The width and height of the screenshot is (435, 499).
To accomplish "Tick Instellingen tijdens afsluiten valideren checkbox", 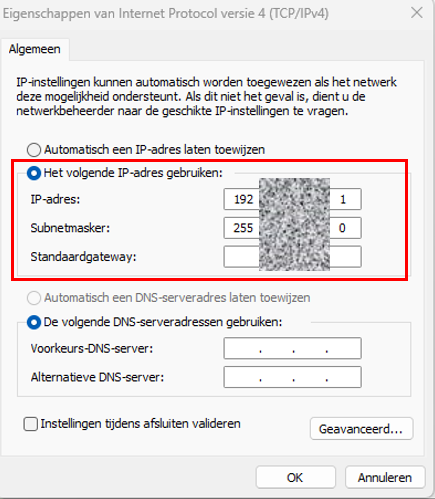I will 31,424.
